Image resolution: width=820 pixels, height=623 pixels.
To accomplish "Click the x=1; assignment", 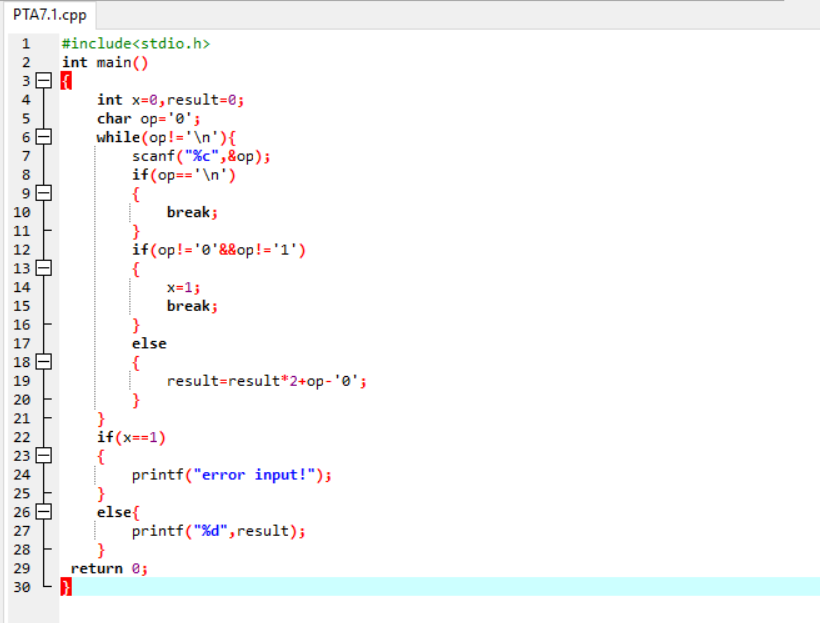I will [x=184, y=288].
